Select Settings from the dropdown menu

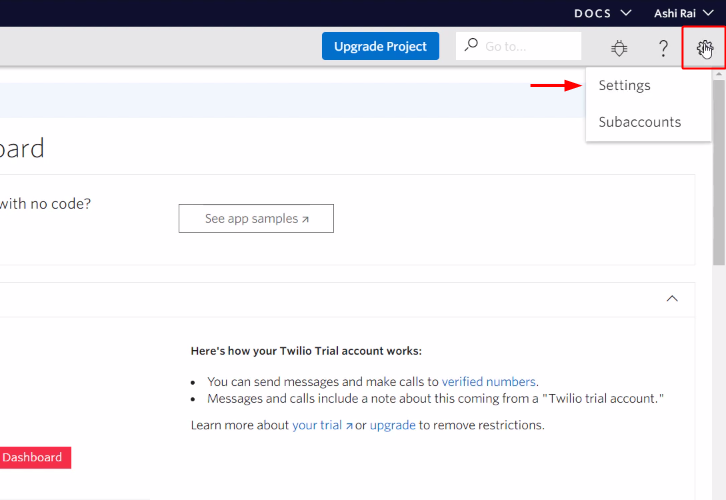(624, 85)
